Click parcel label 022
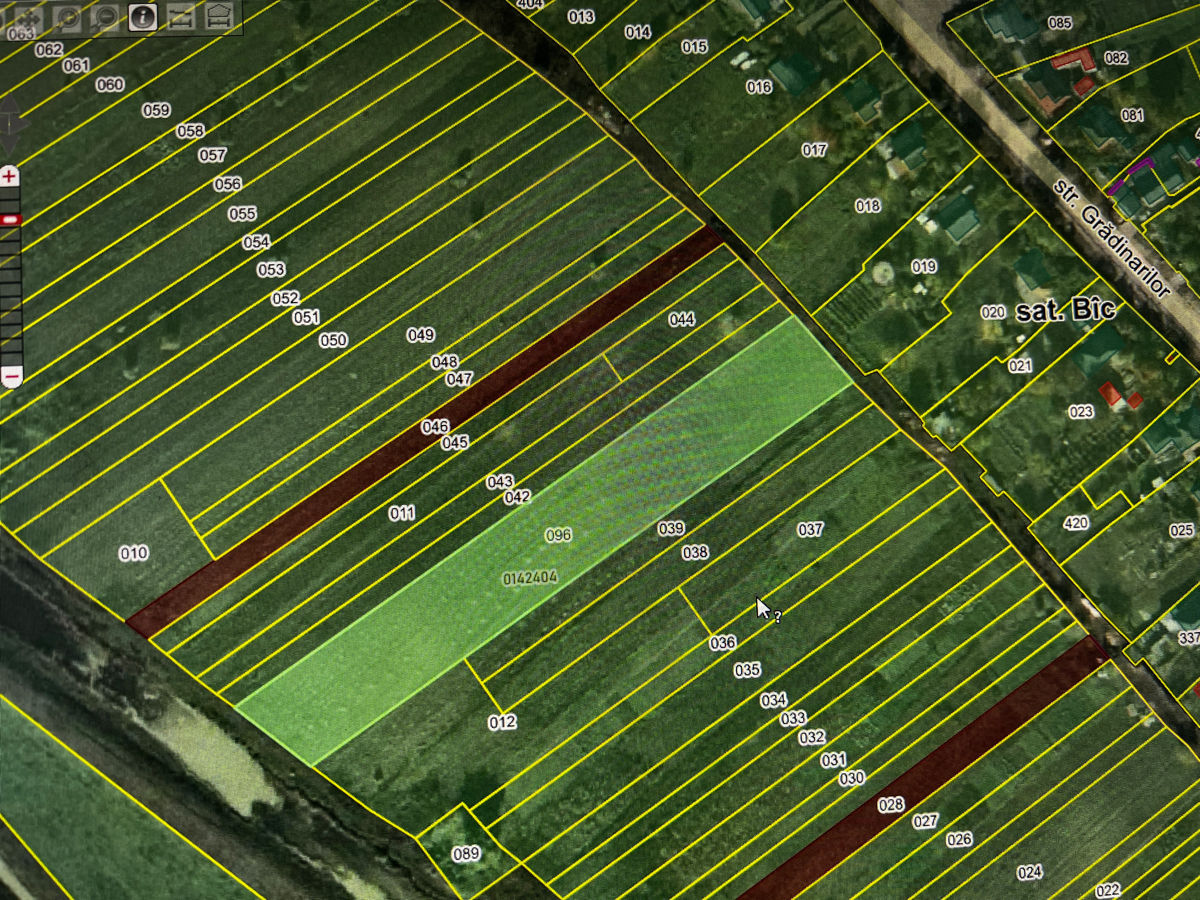 pyautogui.click(x=1108, y=890)
